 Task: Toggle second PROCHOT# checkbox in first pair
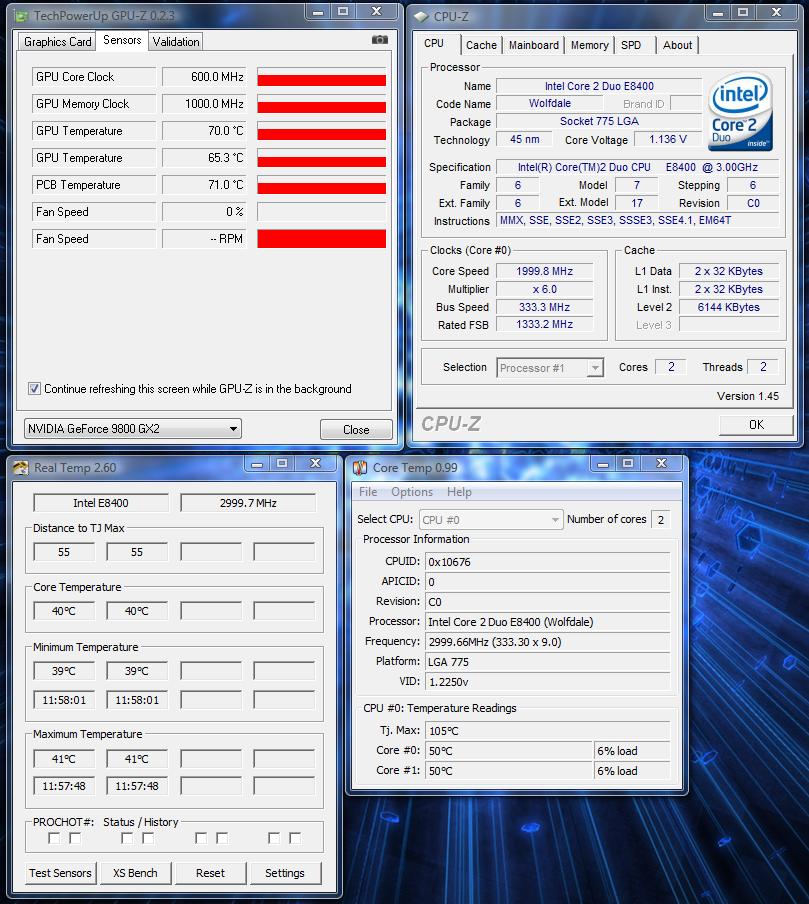tap(75, 838)
